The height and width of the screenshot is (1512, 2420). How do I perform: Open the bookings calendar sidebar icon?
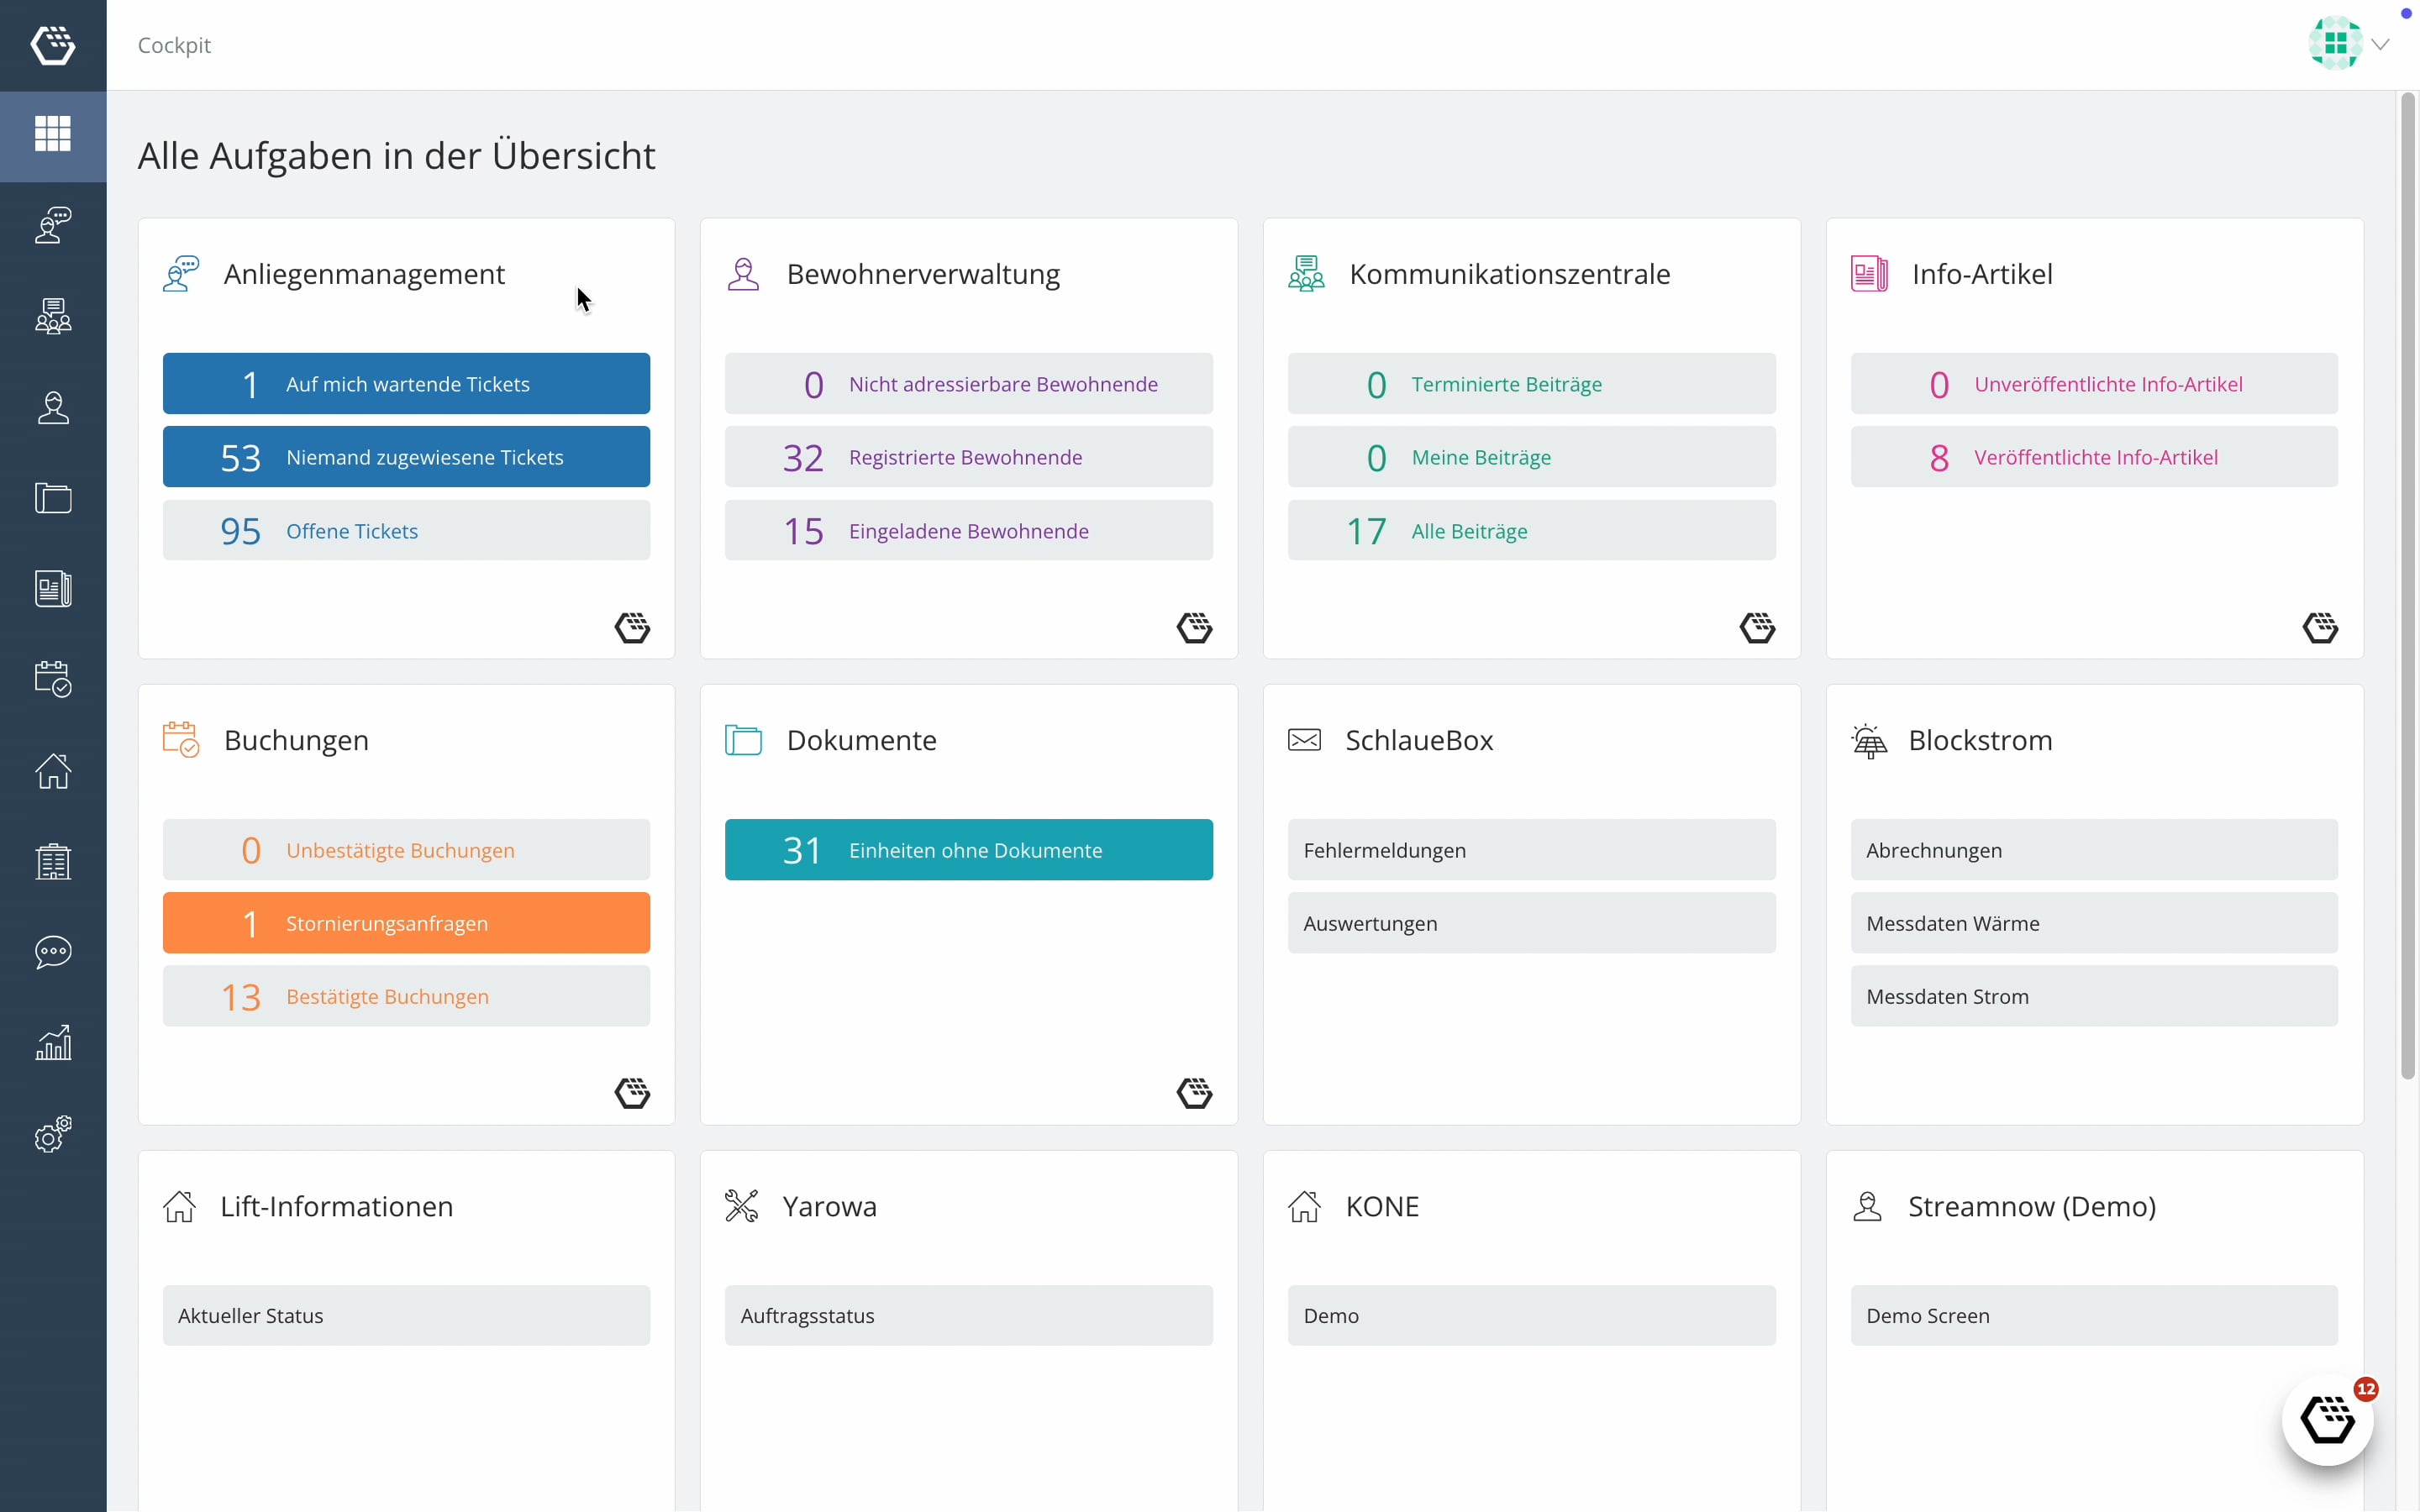(53, 679)
